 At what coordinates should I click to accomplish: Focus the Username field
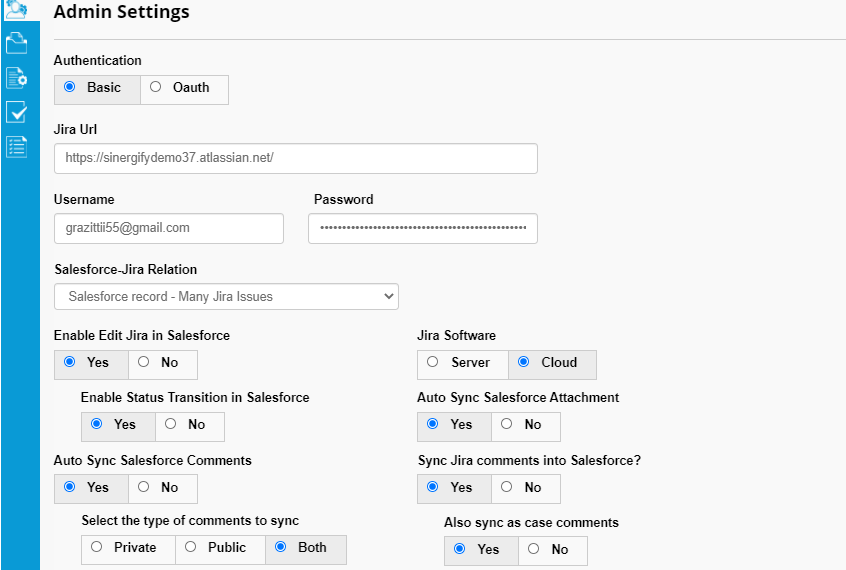point(169,228)
